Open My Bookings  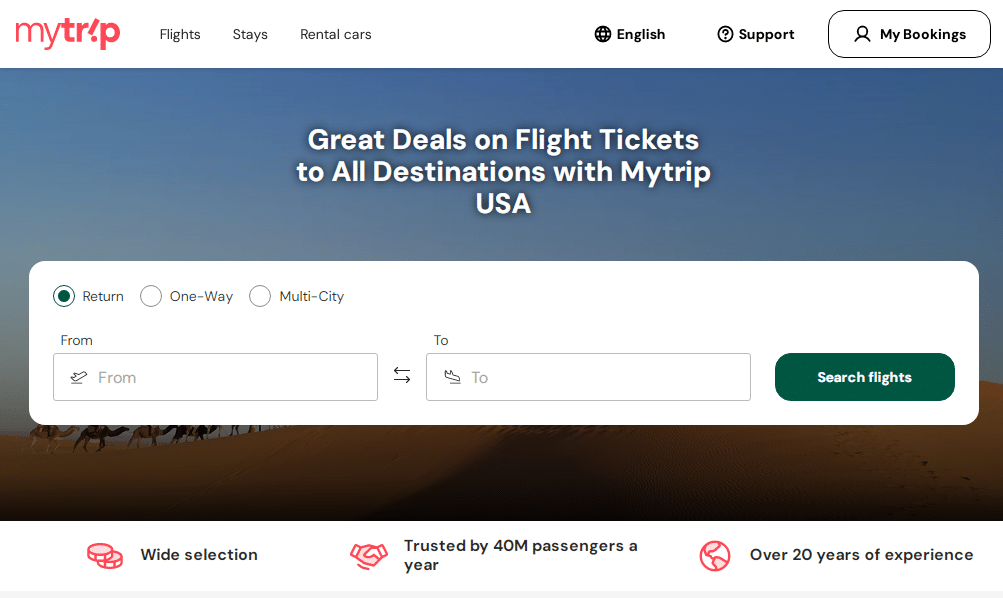[910, 34]
